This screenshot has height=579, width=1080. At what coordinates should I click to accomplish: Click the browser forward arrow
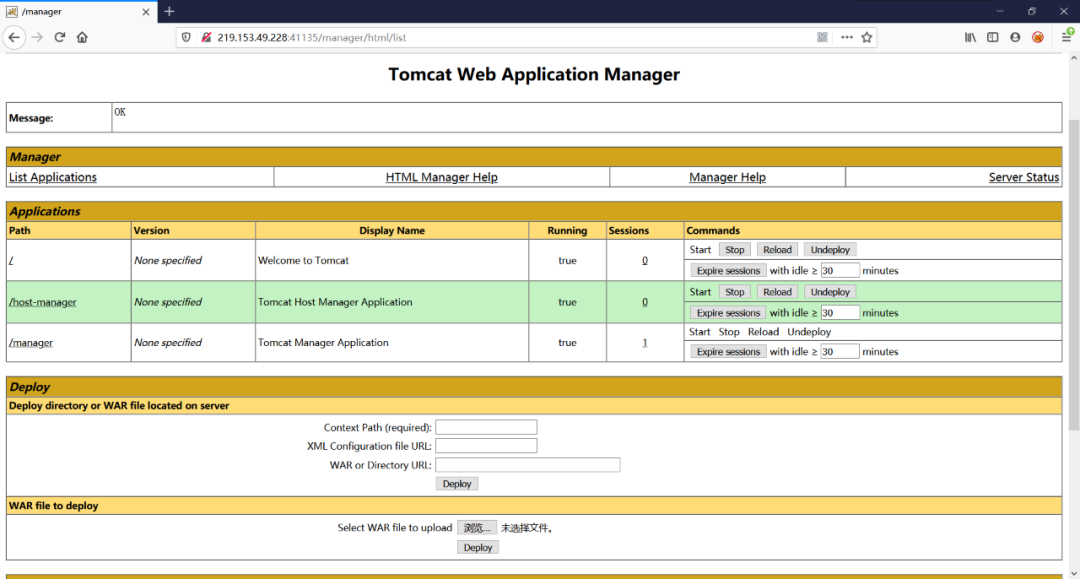coord(37,37)
